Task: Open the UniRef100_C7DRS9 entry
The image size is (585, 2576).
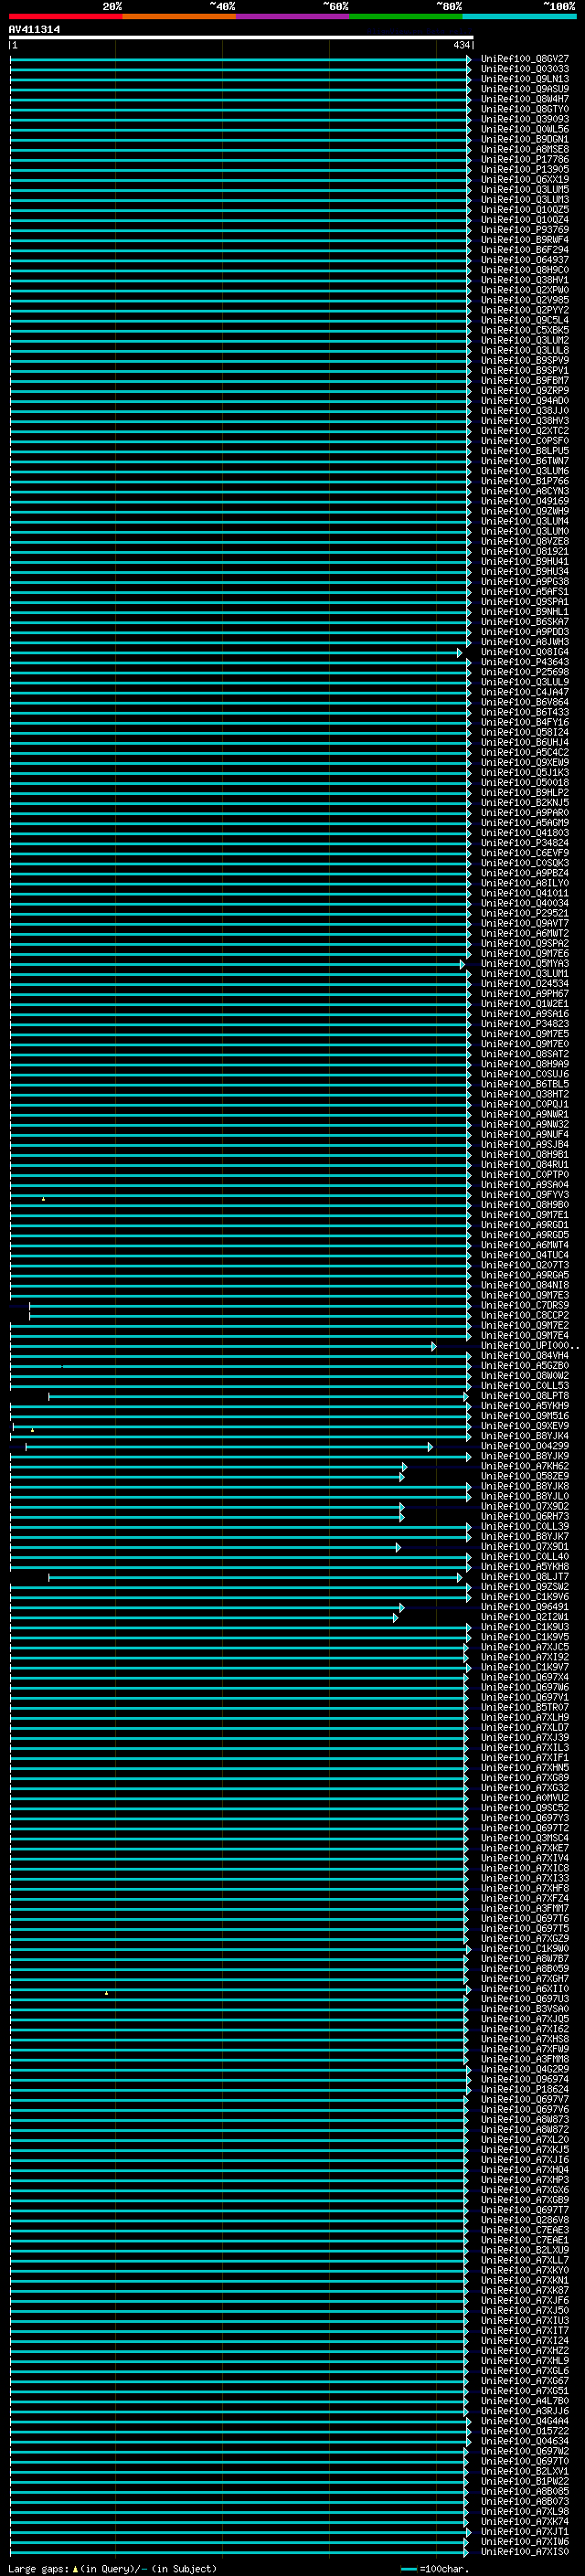Action: 525,1305
